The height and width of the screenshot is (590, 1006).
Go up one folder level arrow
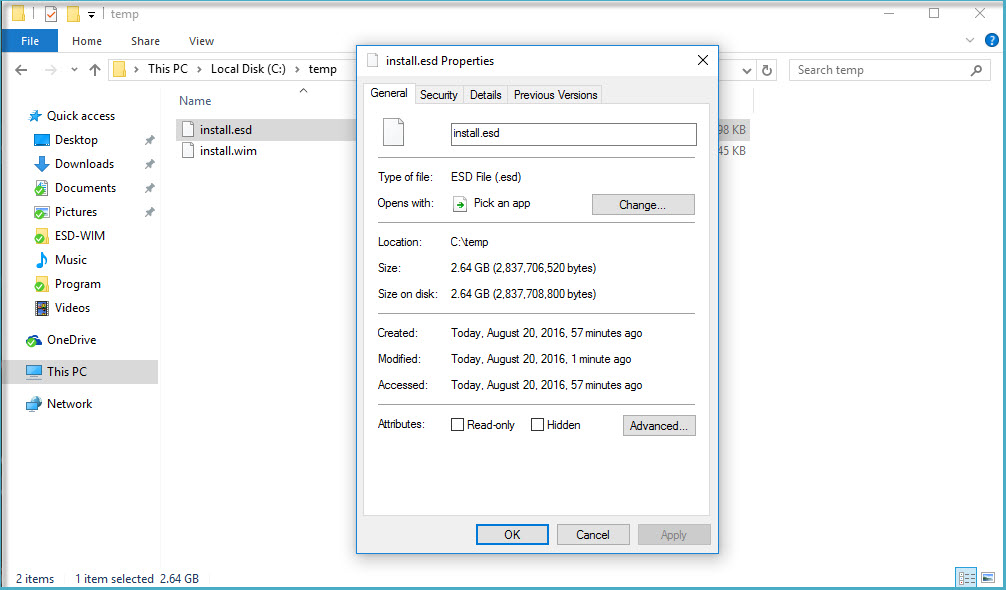[95, 70]
